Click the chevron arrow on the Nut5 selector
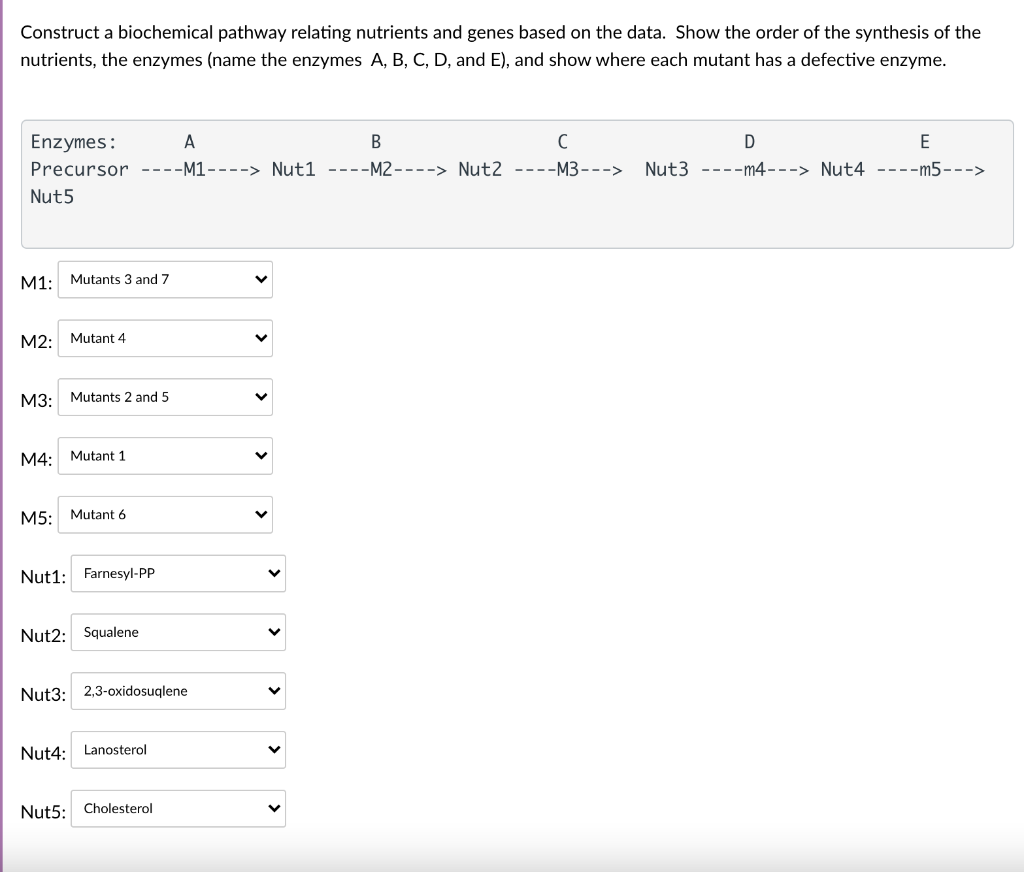The image size is (1024, 872). pyautogui.click(x=272, y=808)
